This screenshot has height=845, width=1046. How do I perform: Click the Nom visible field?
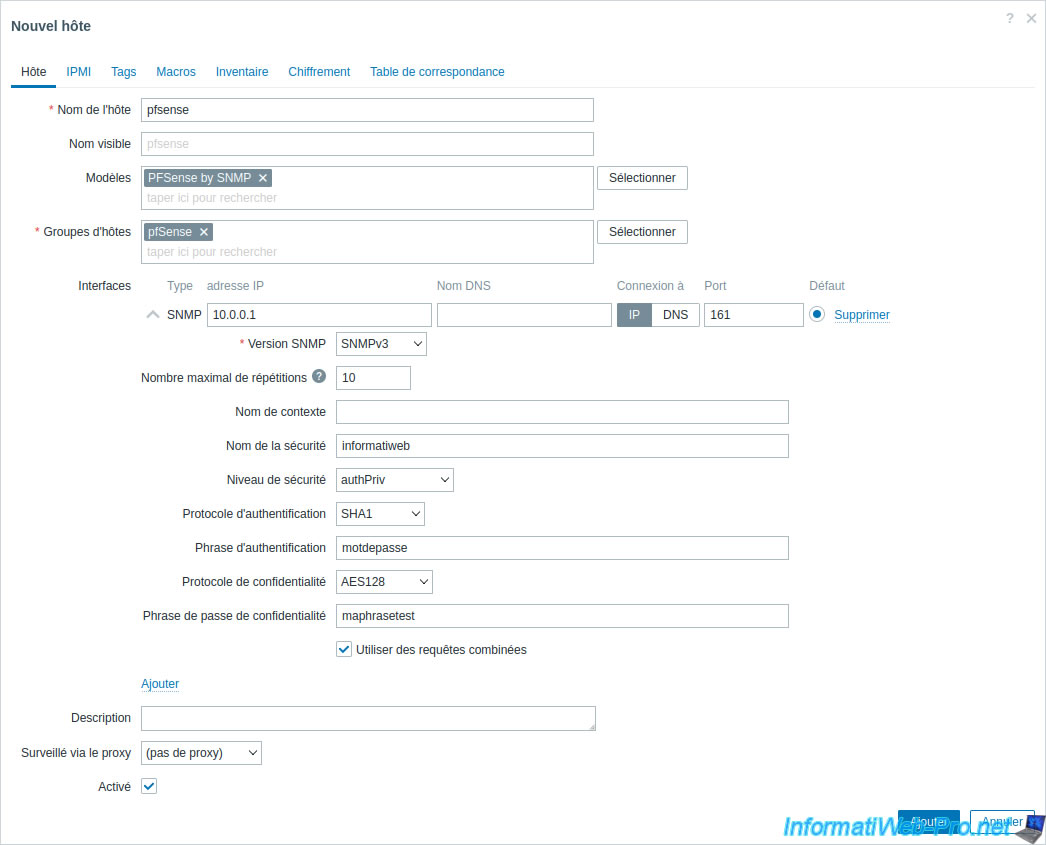pyautogui.click(x=367, y=144)
